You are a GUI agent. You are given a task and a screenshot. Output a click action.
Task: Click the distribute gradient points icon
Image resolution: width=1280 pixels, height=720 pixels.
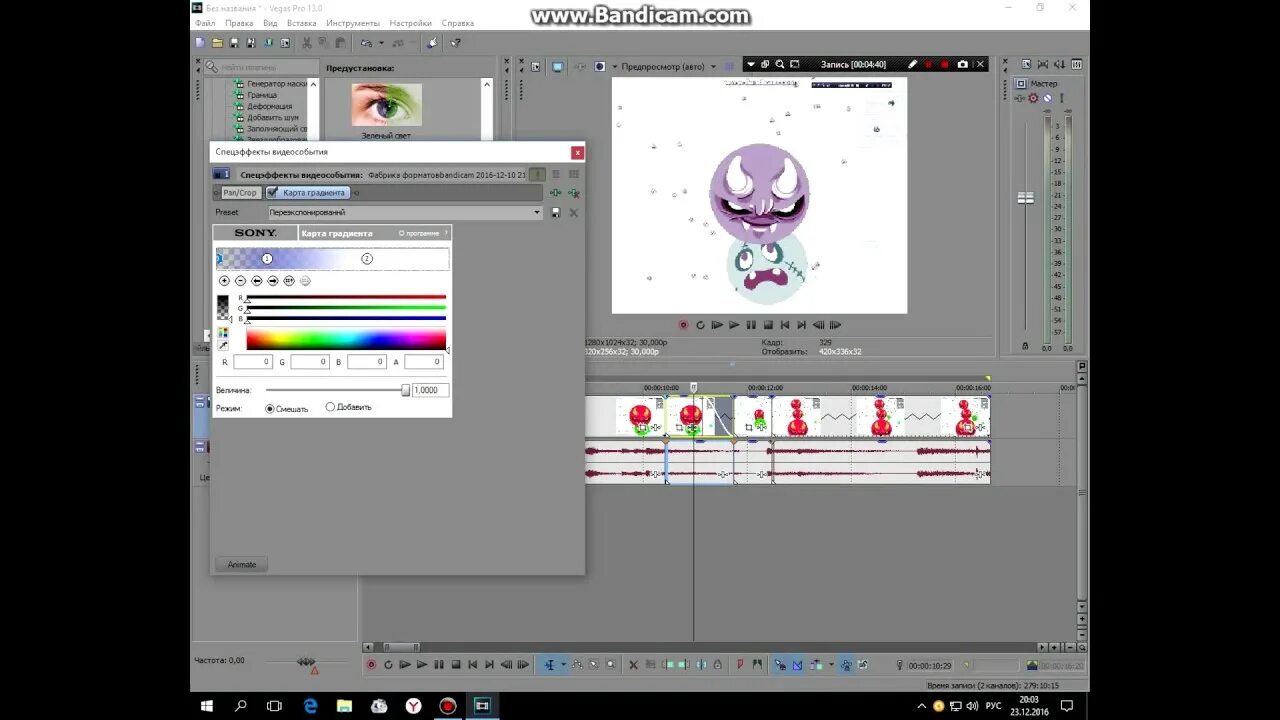pos(289,281)
